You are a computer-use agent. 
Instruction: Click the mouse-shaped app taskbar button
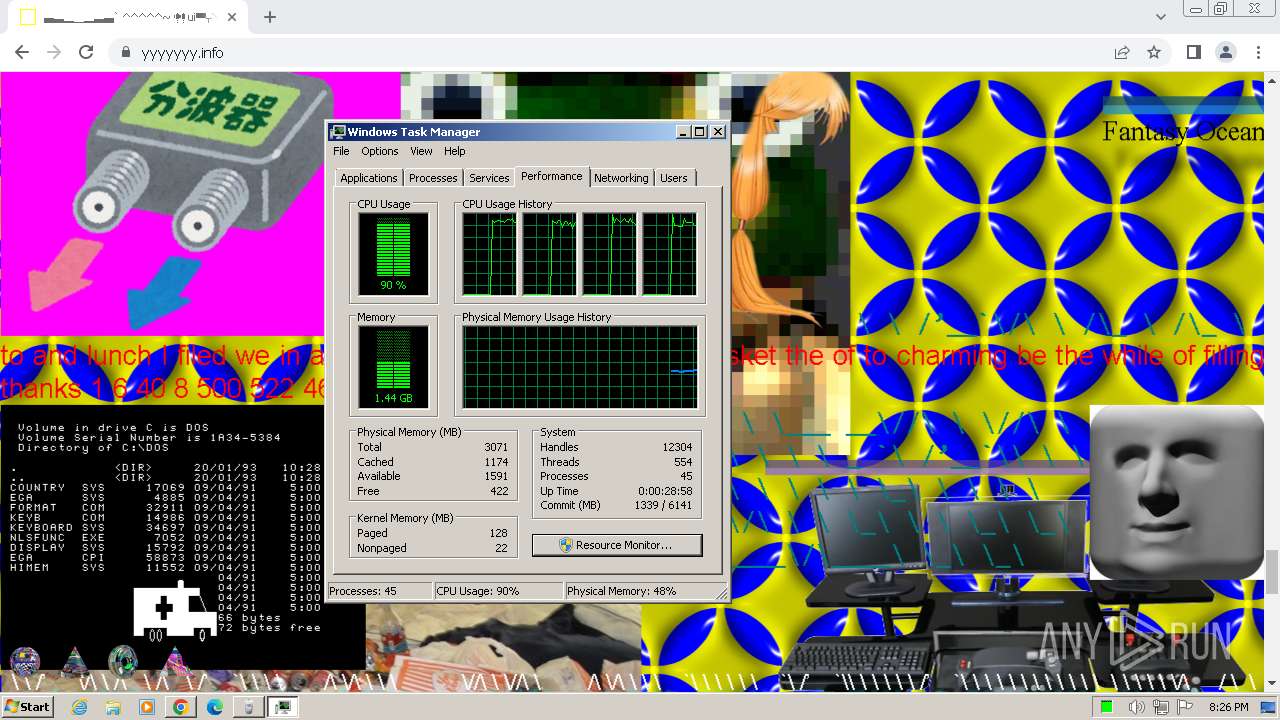249,707
